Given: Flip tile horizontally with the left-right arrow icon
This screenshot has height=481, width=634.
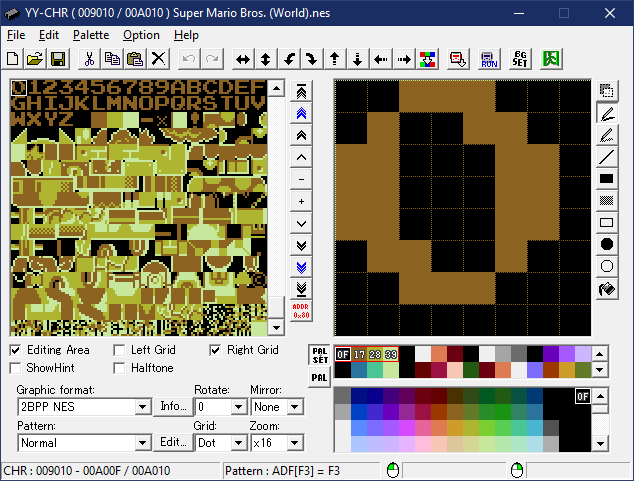Looking at the screenshot, I should [243, 59].
